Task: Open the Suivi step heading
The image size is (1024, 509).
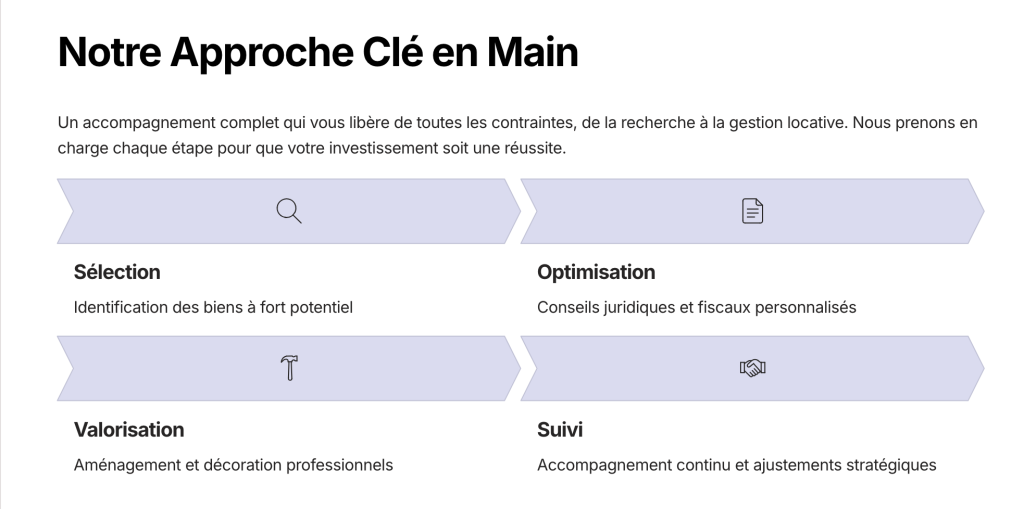Action: point(560,430)
